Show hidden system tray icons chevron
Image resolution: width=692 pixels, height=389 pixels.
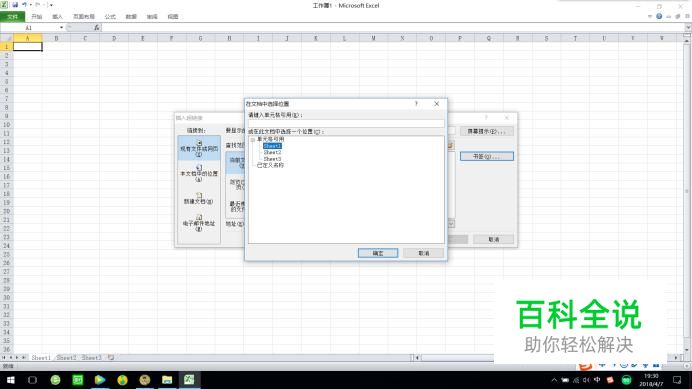click(554, 380)
